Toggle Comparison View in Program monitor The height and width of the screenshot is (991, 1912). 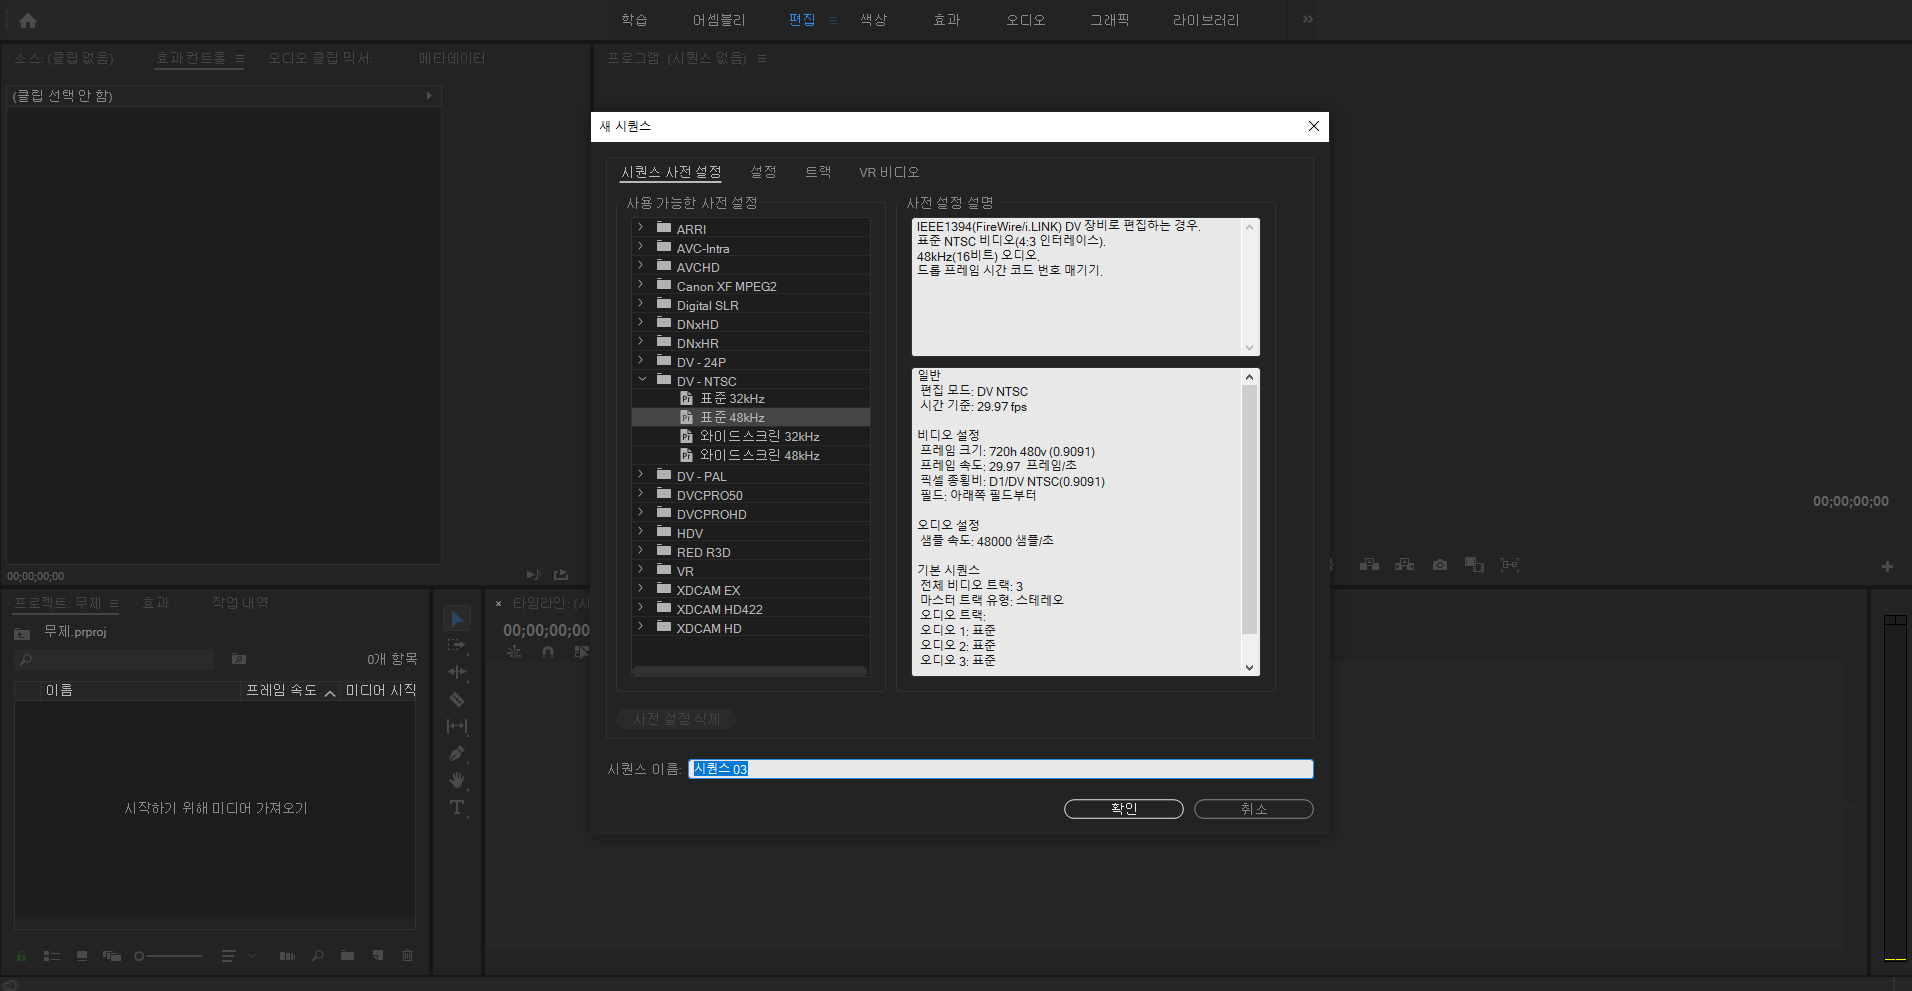[1474, 565]
